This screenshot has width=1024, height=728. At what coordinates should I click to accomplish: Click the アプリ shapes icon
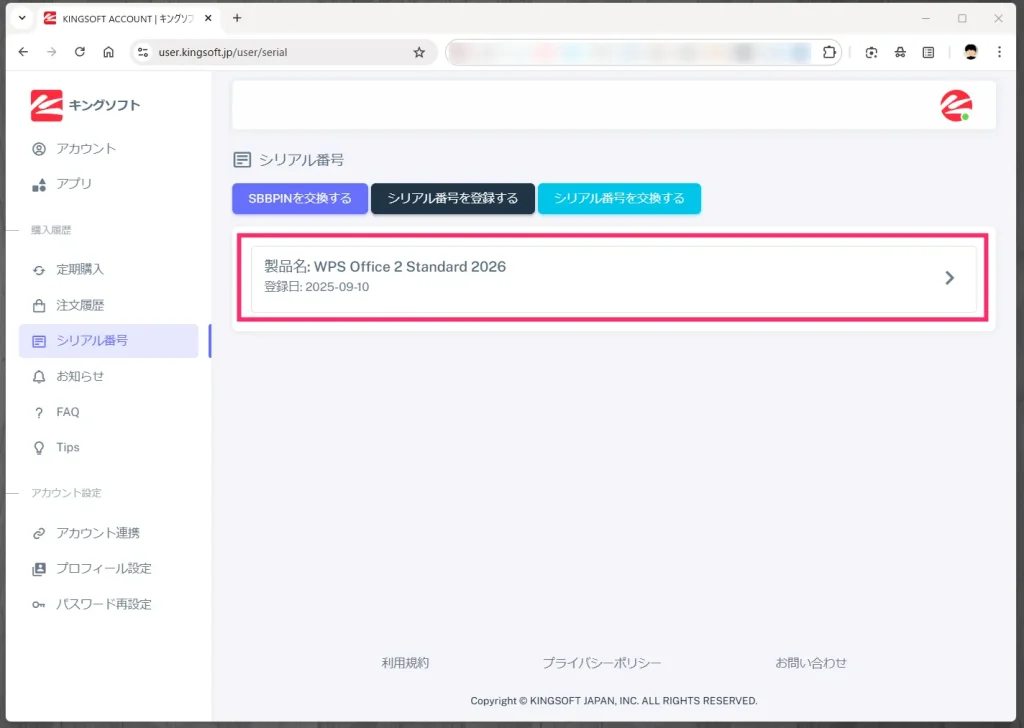[x=39, y=185]
